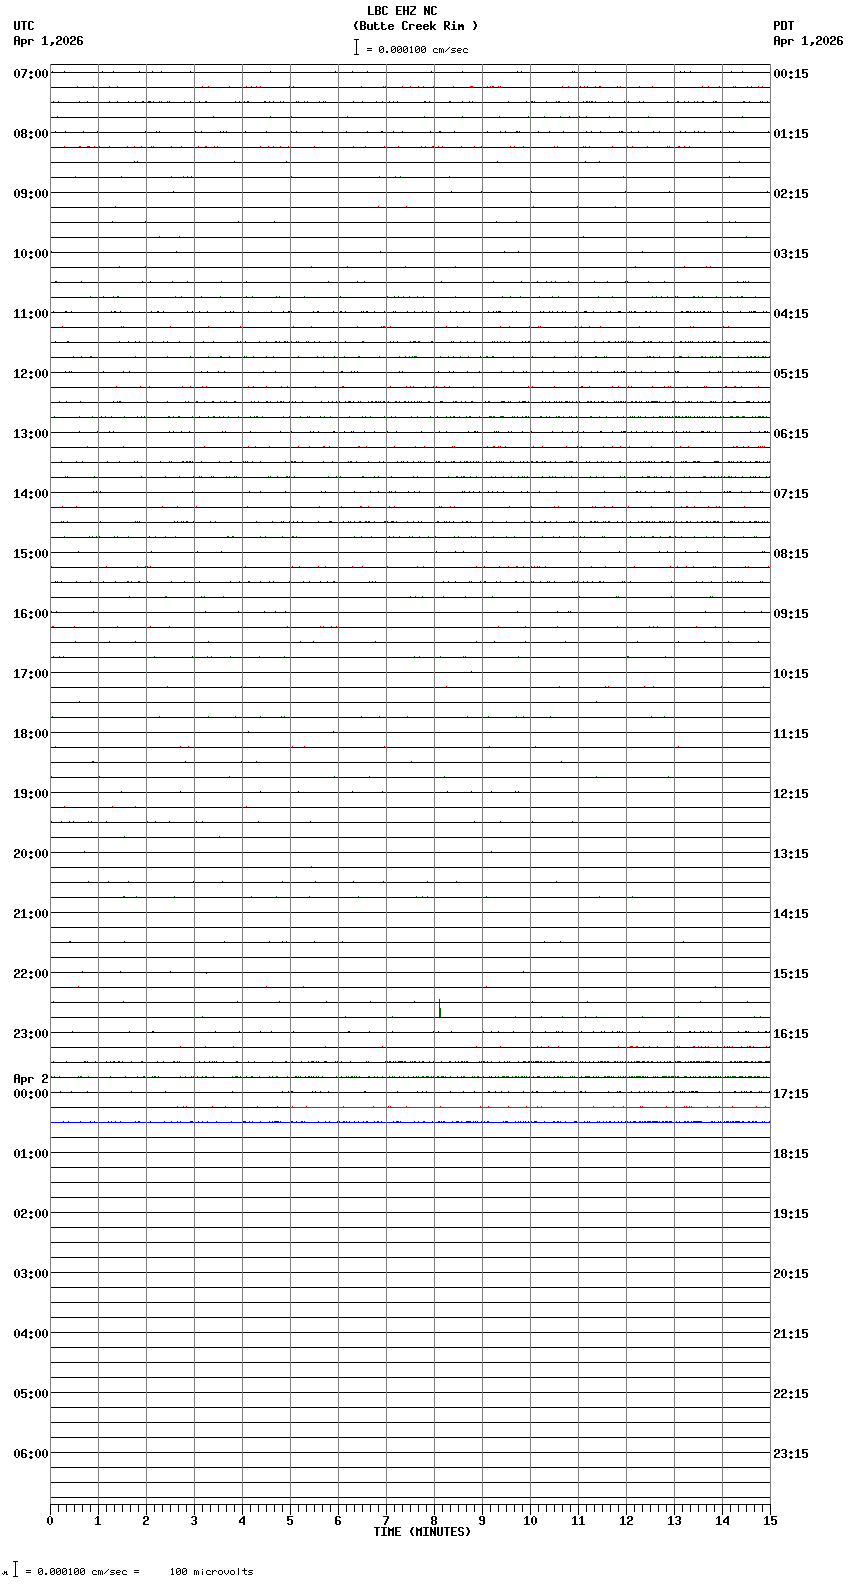Click the 20:00 UTC time label

31,854
